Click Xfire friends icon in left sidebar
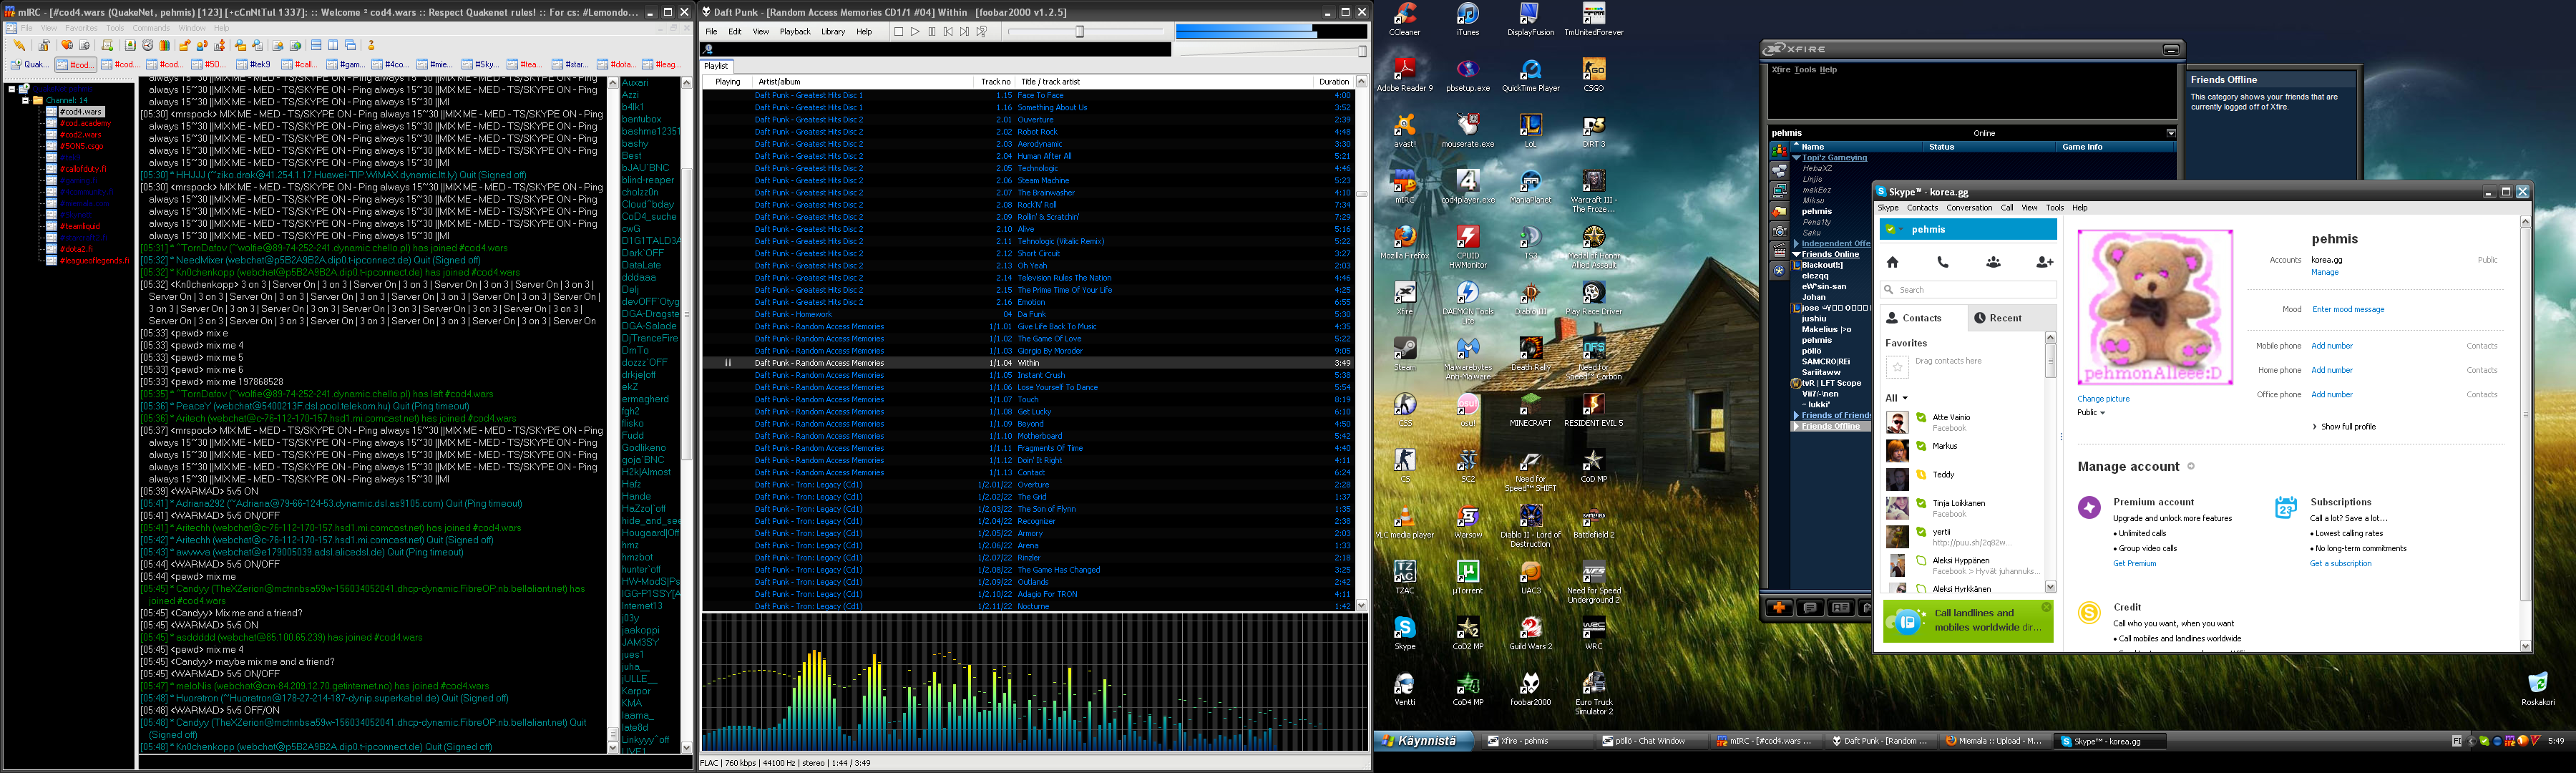This screenshot has width=2576, height=773. pyautogui.click(x=1780, y=152)
